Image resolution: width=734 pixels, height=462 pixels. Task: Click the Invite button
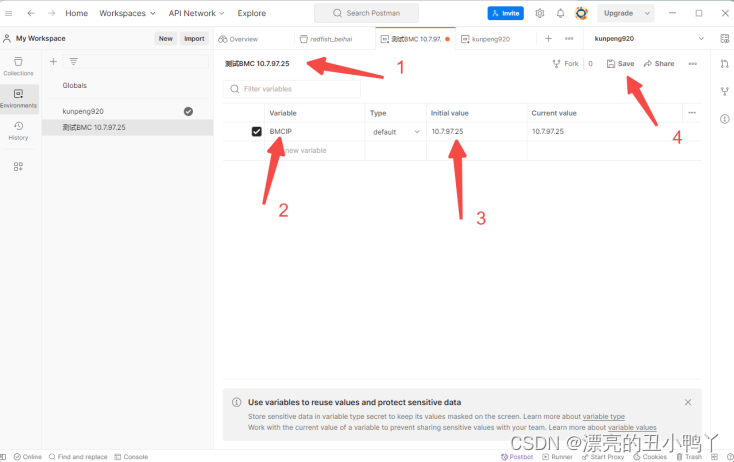(506, 13)
